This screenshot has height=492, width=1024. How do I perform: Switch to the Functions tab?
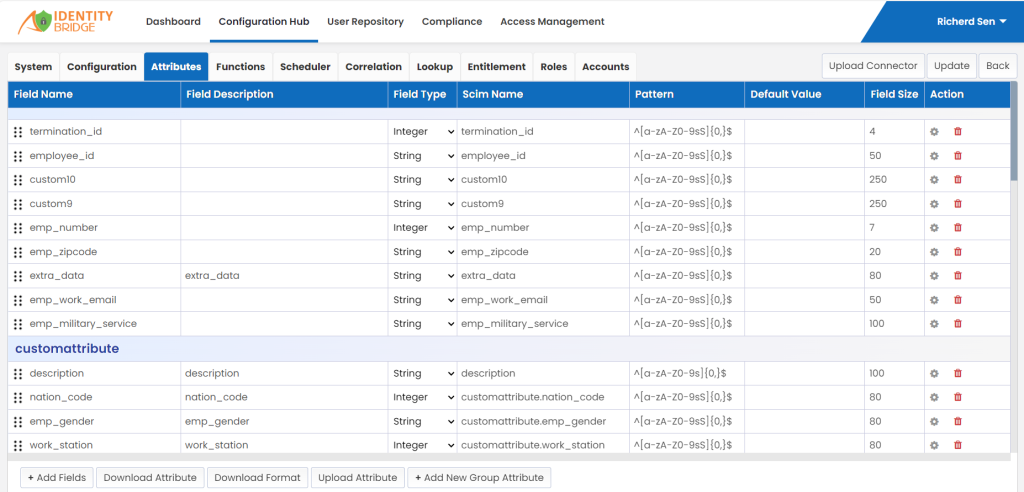[x=240, y=67]
